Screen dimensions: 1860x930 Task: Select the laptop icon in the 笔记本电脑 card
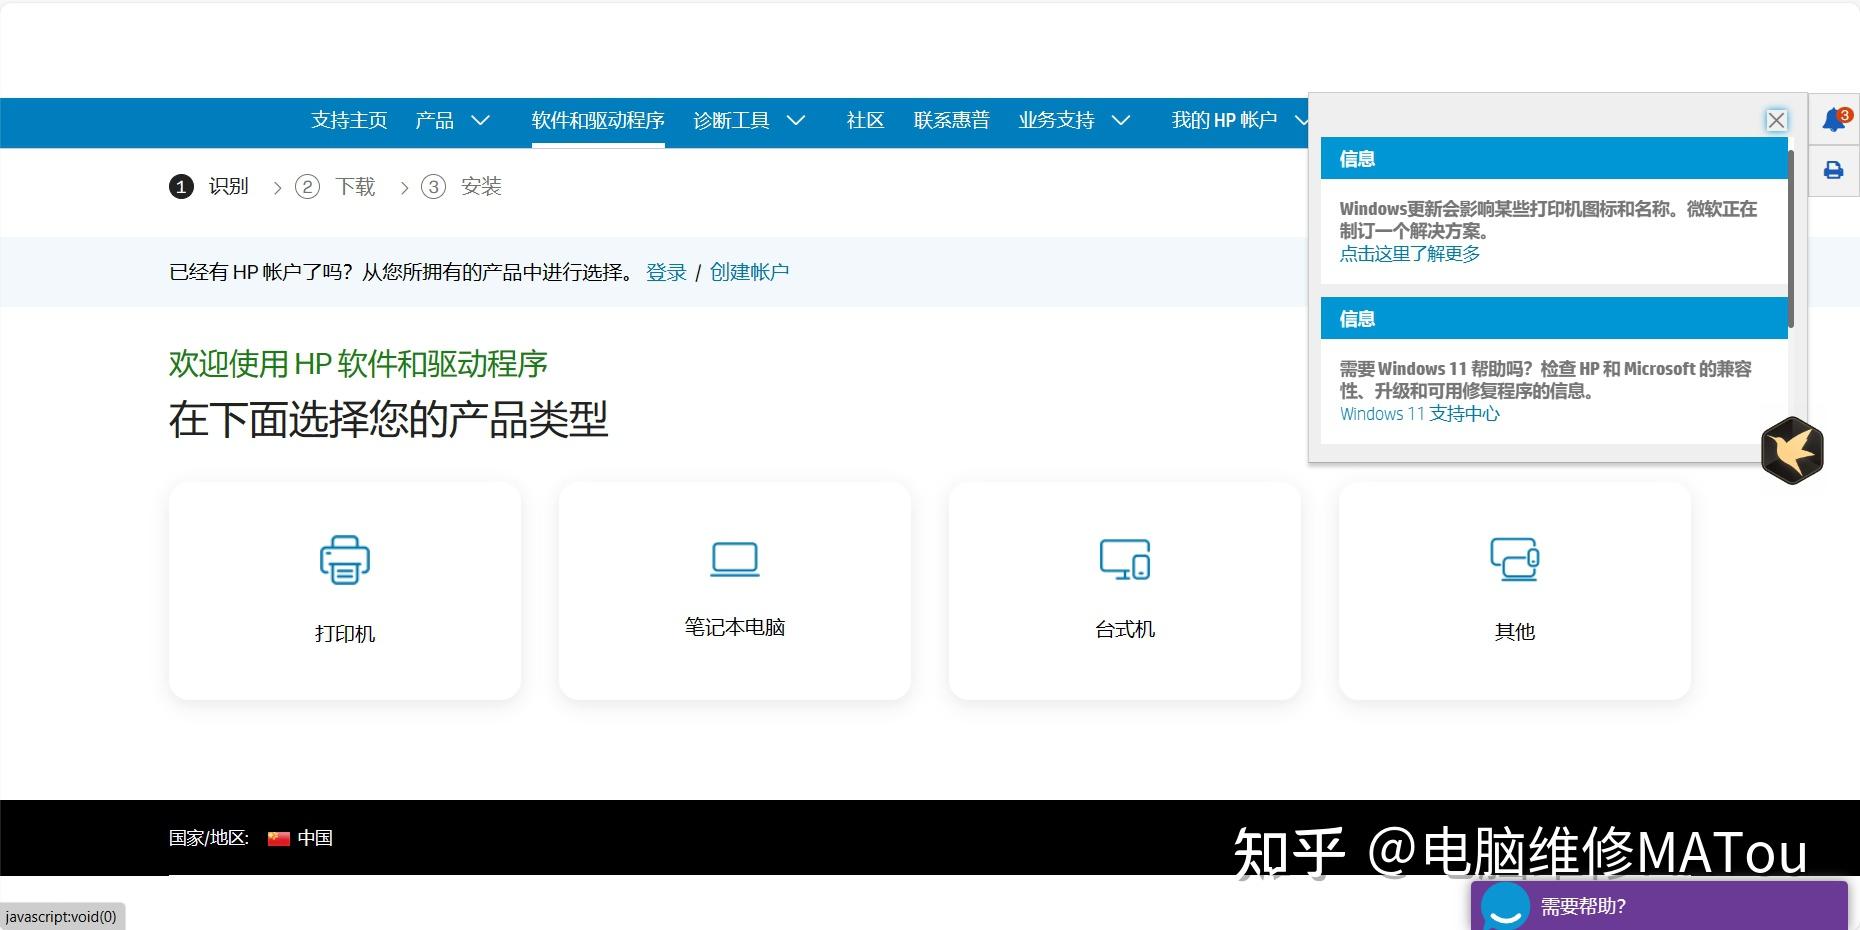click(x=735, y=559)
